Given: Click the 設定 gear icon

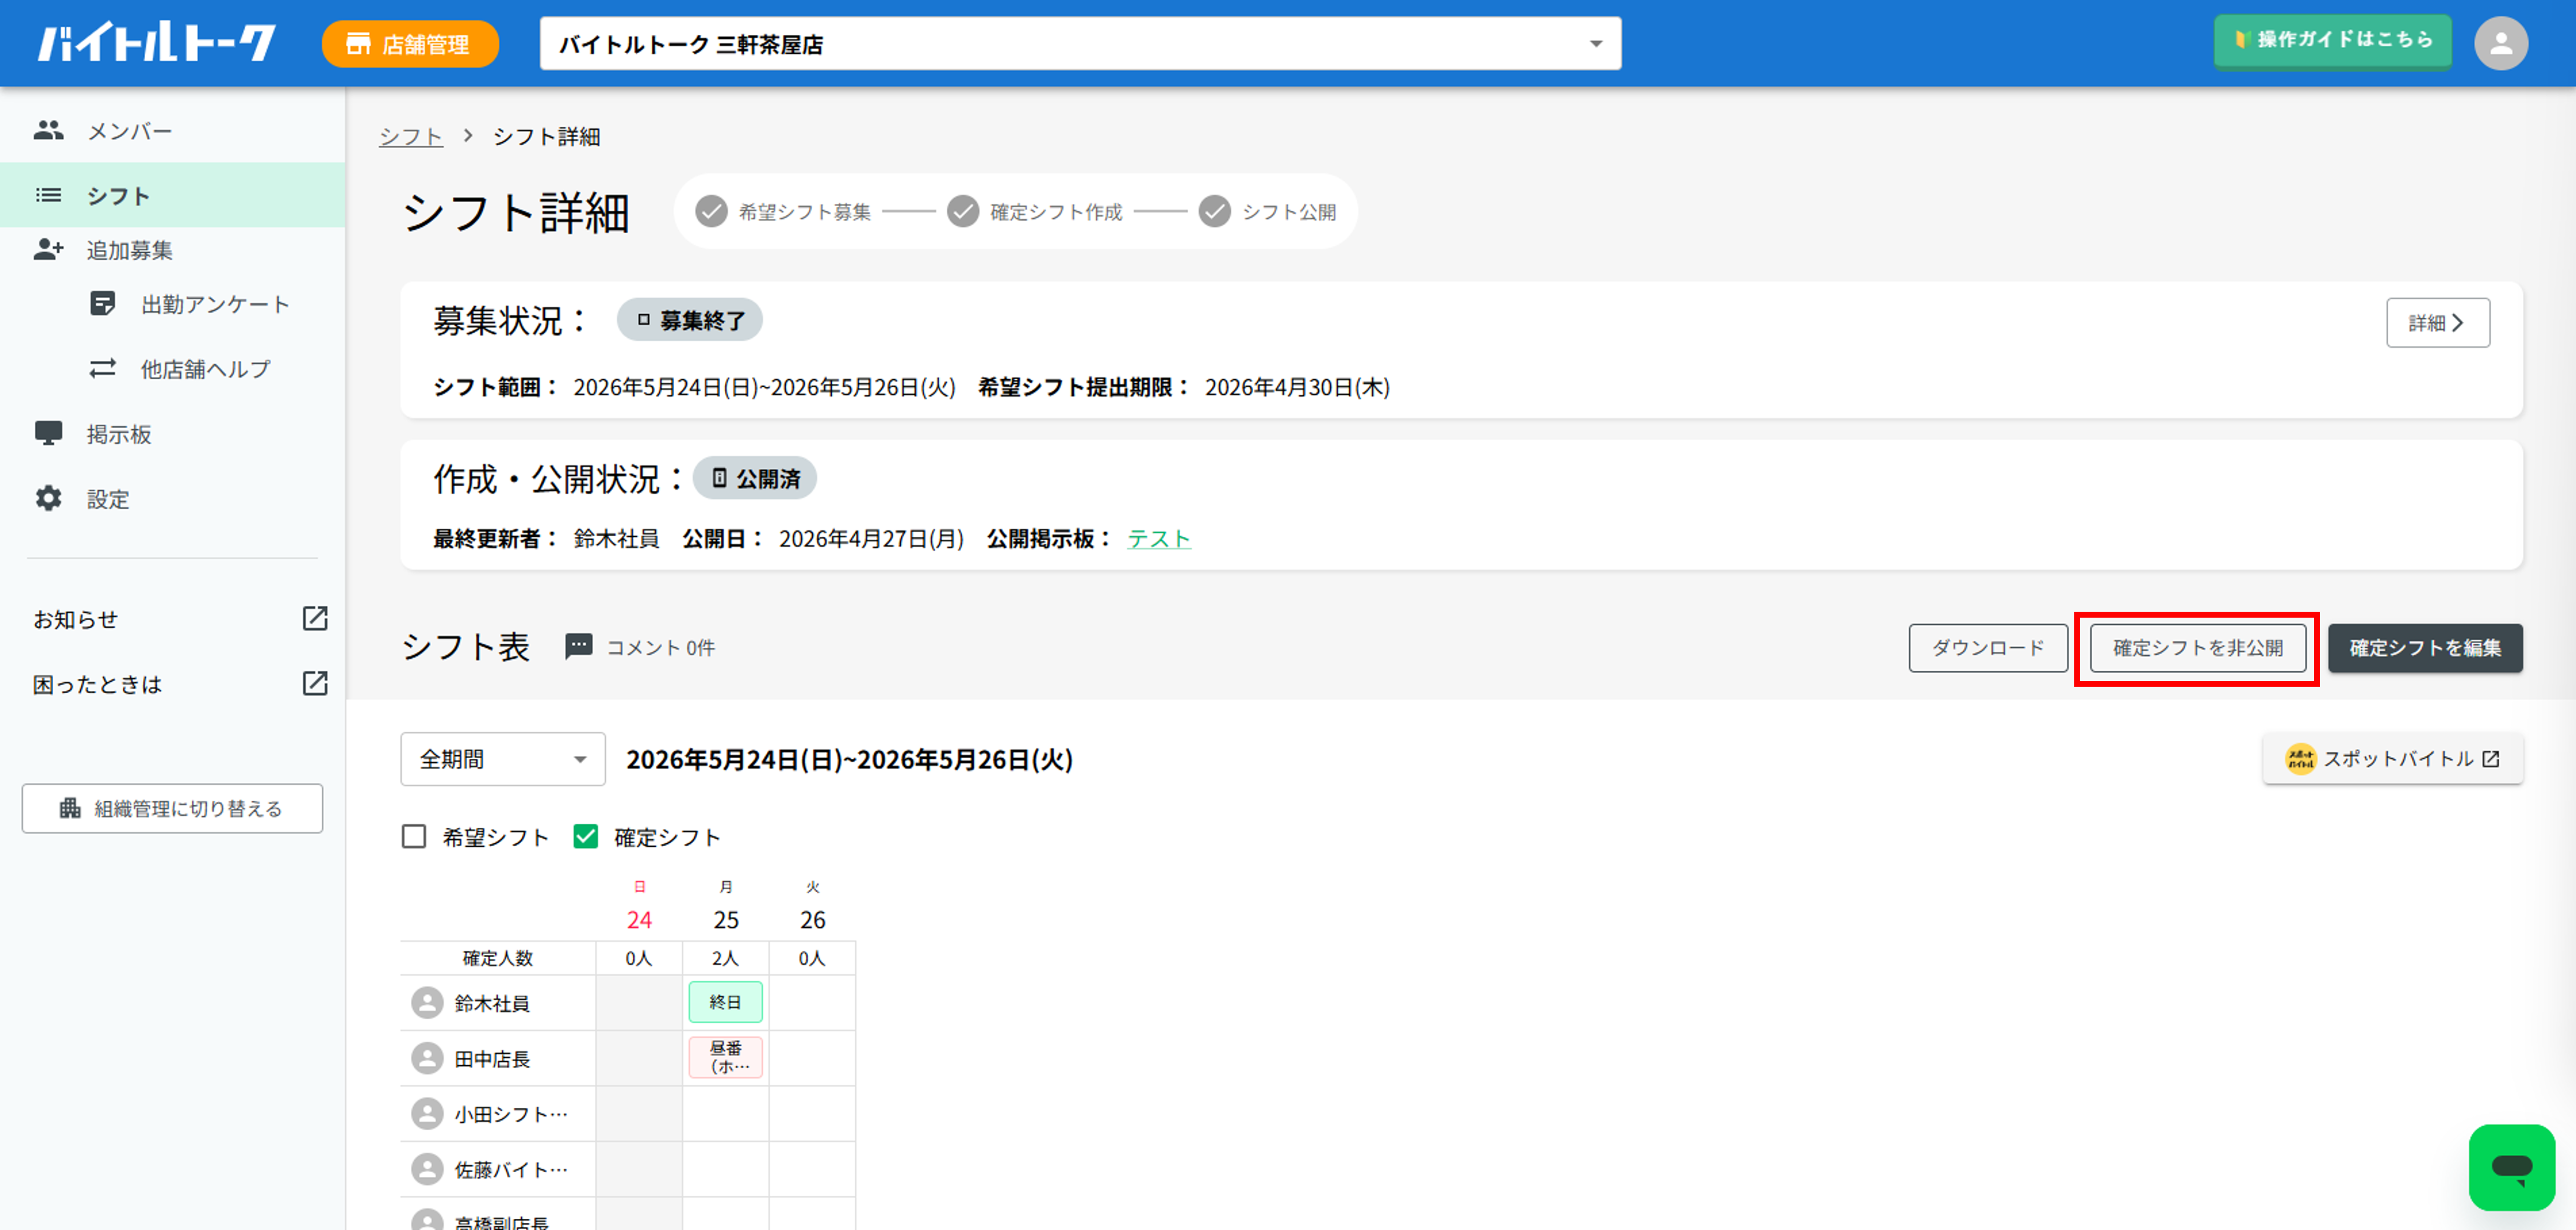Looking at the screenshot, I should (x=48, y=498).
